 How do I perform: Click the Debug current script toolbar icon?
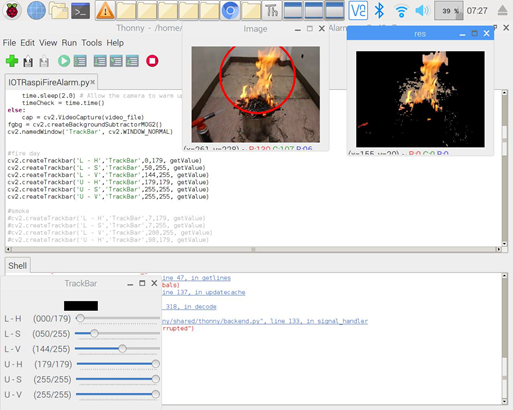pyautogui.click(x=80, y=61)
